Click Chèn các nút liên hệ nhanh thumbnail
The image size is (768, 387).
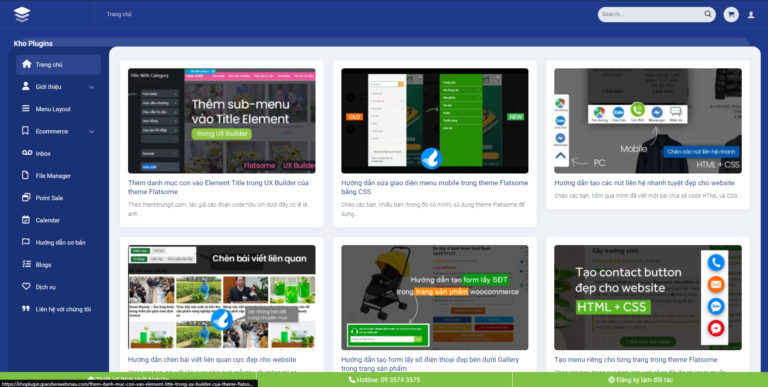(x=648, y=121)
